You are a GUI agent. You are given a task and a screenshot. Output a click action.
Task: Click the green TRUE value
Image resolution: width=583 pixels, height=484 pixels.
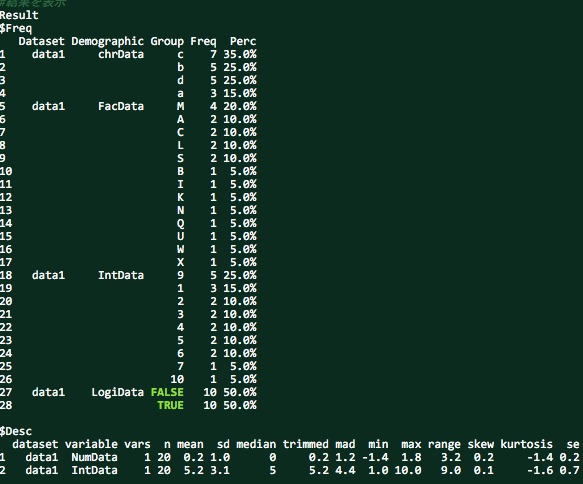point(170,405)
